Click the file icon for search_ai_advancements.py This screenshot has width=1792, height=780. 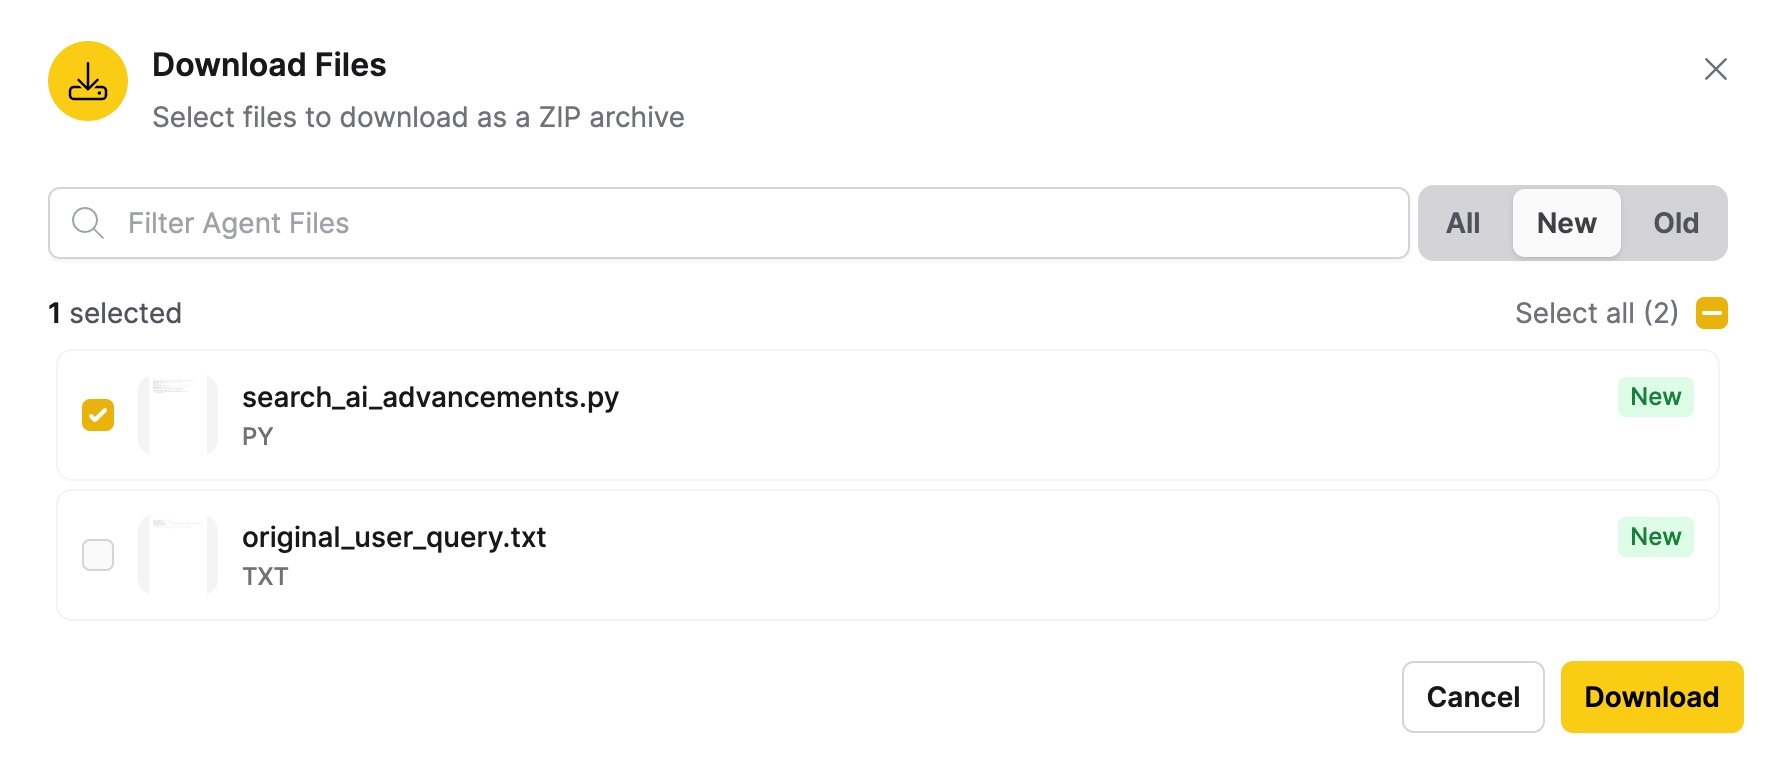pyautogui.click(x=177, y=415)
